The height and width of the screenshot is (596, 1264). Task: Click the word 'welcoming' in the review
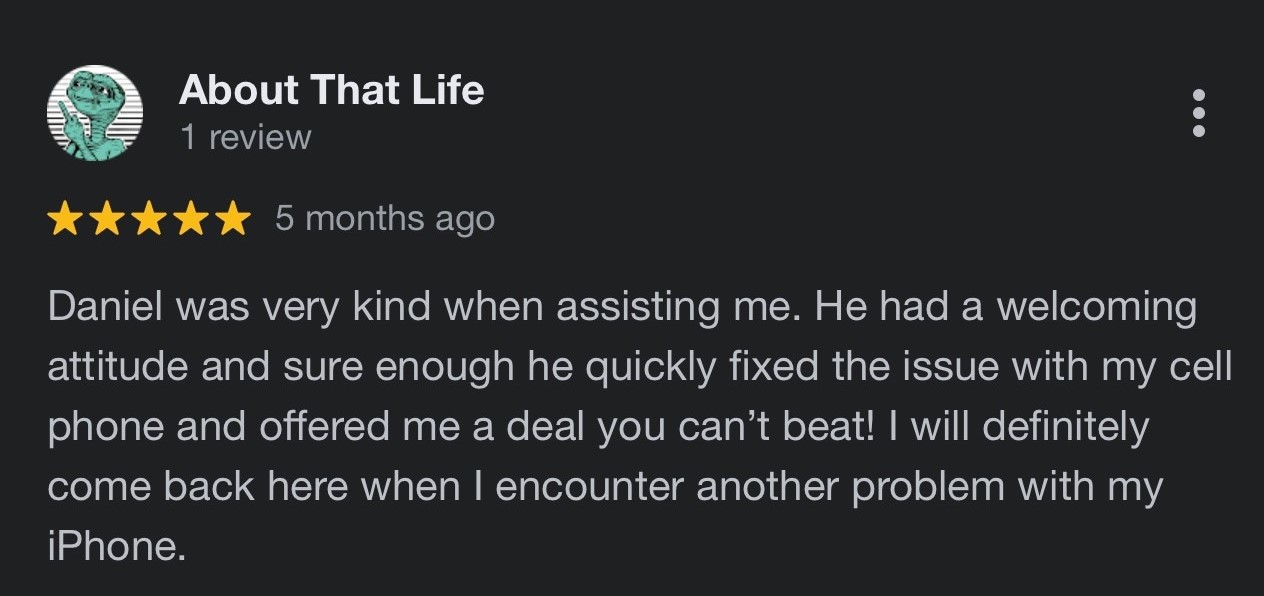pos(1097,308)
